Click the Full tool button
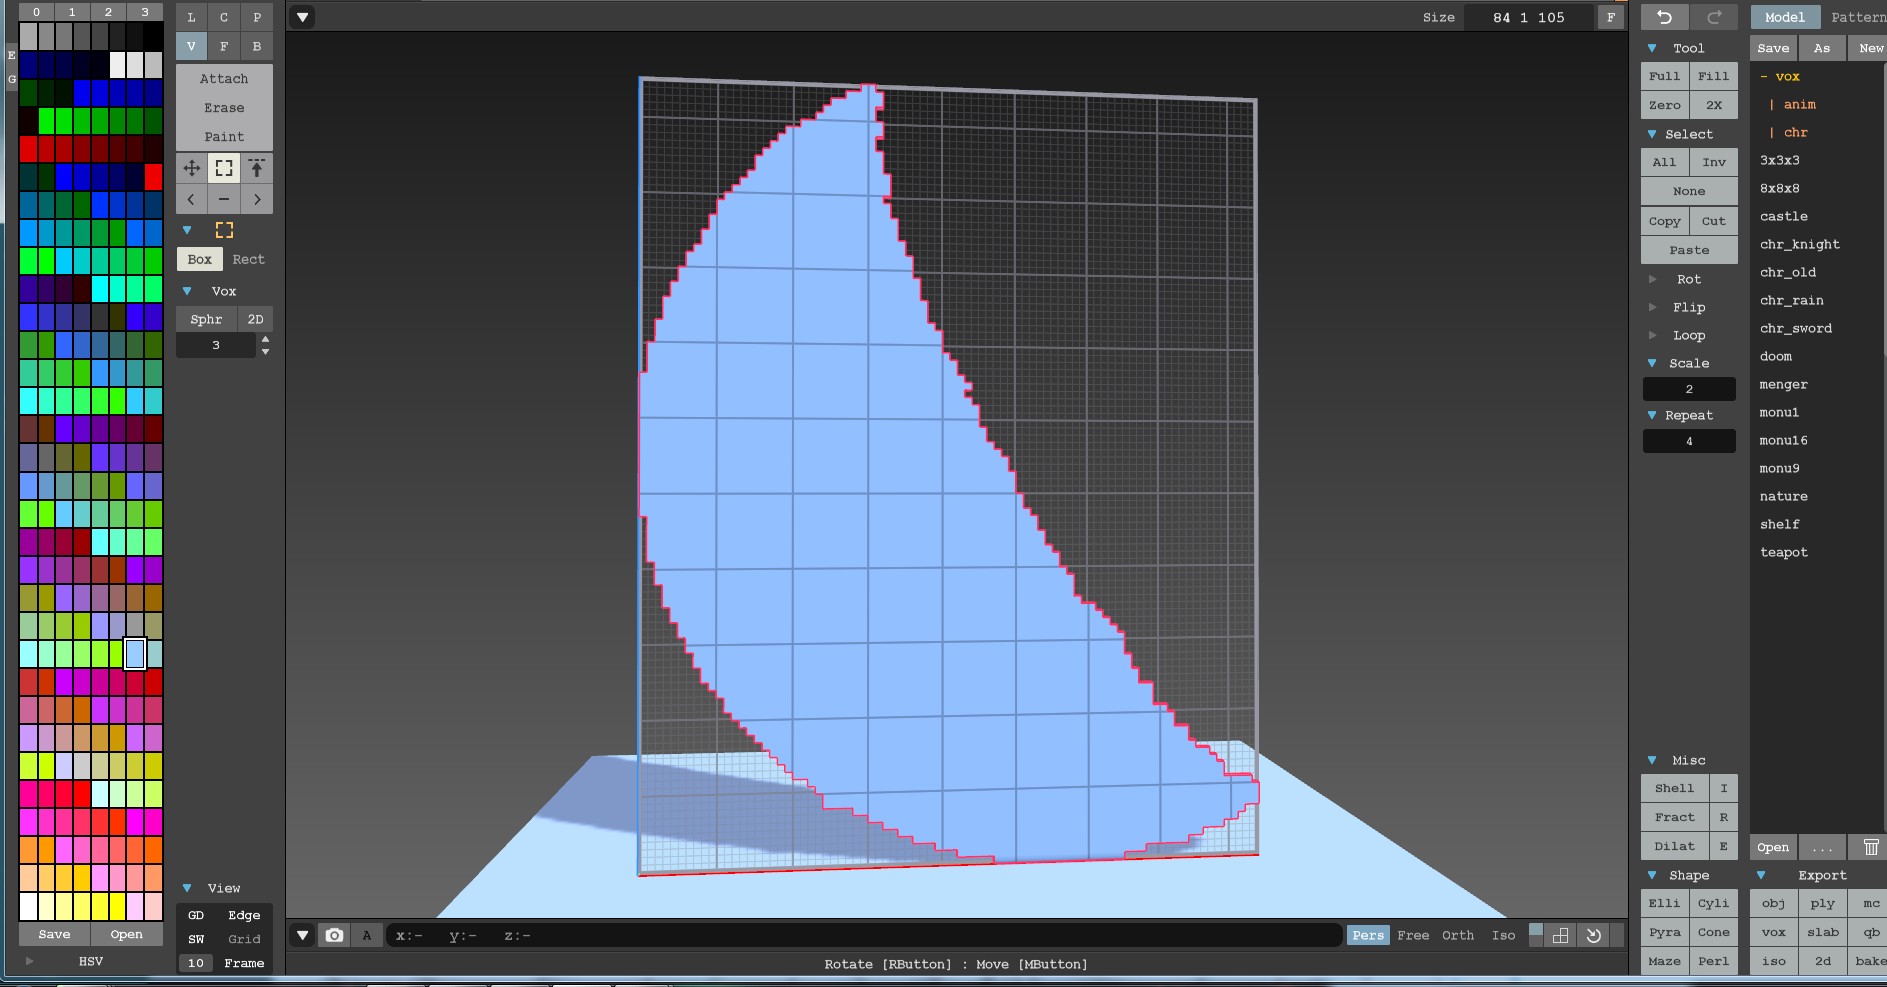This screenshot has height=987, width=1887. click(x=1664, y=76)
